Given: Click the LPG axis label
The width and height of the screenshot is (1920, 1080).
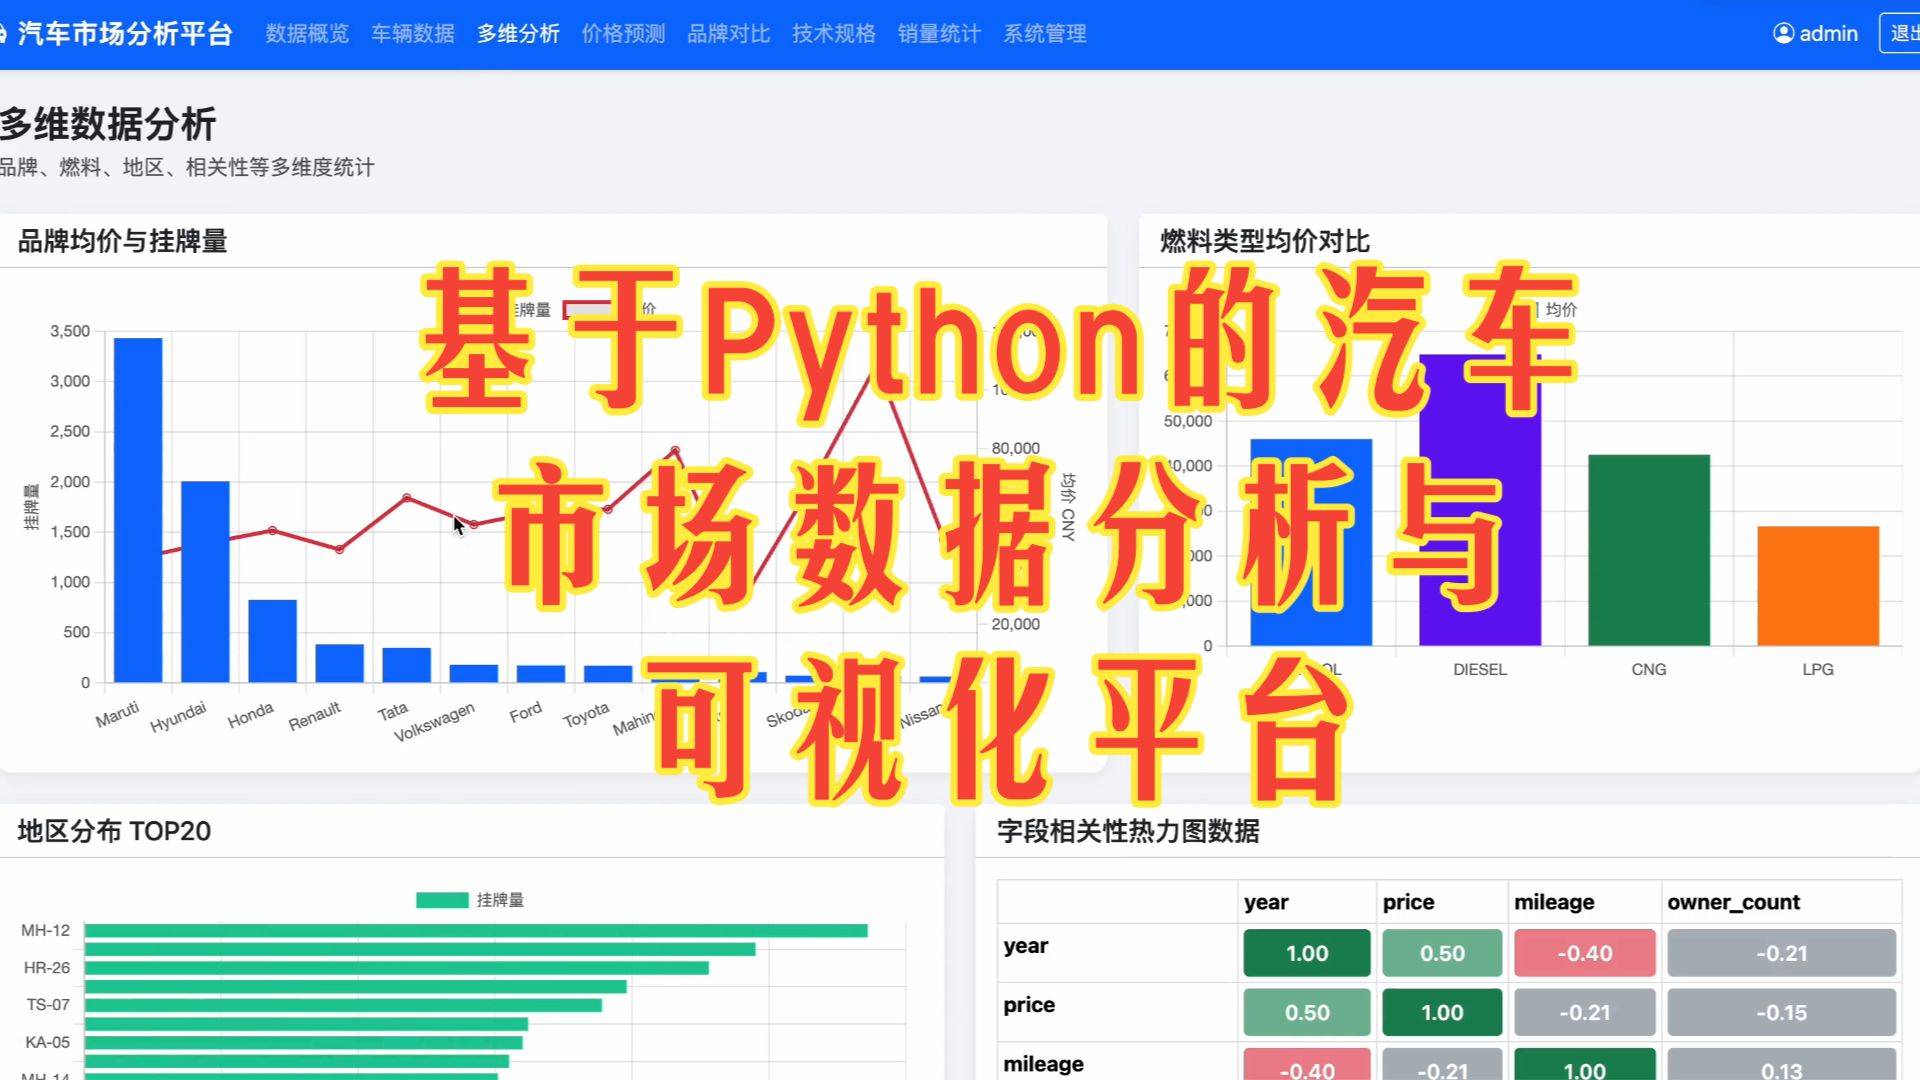Looking at the screenshot, I should (x=1818, y=669).
